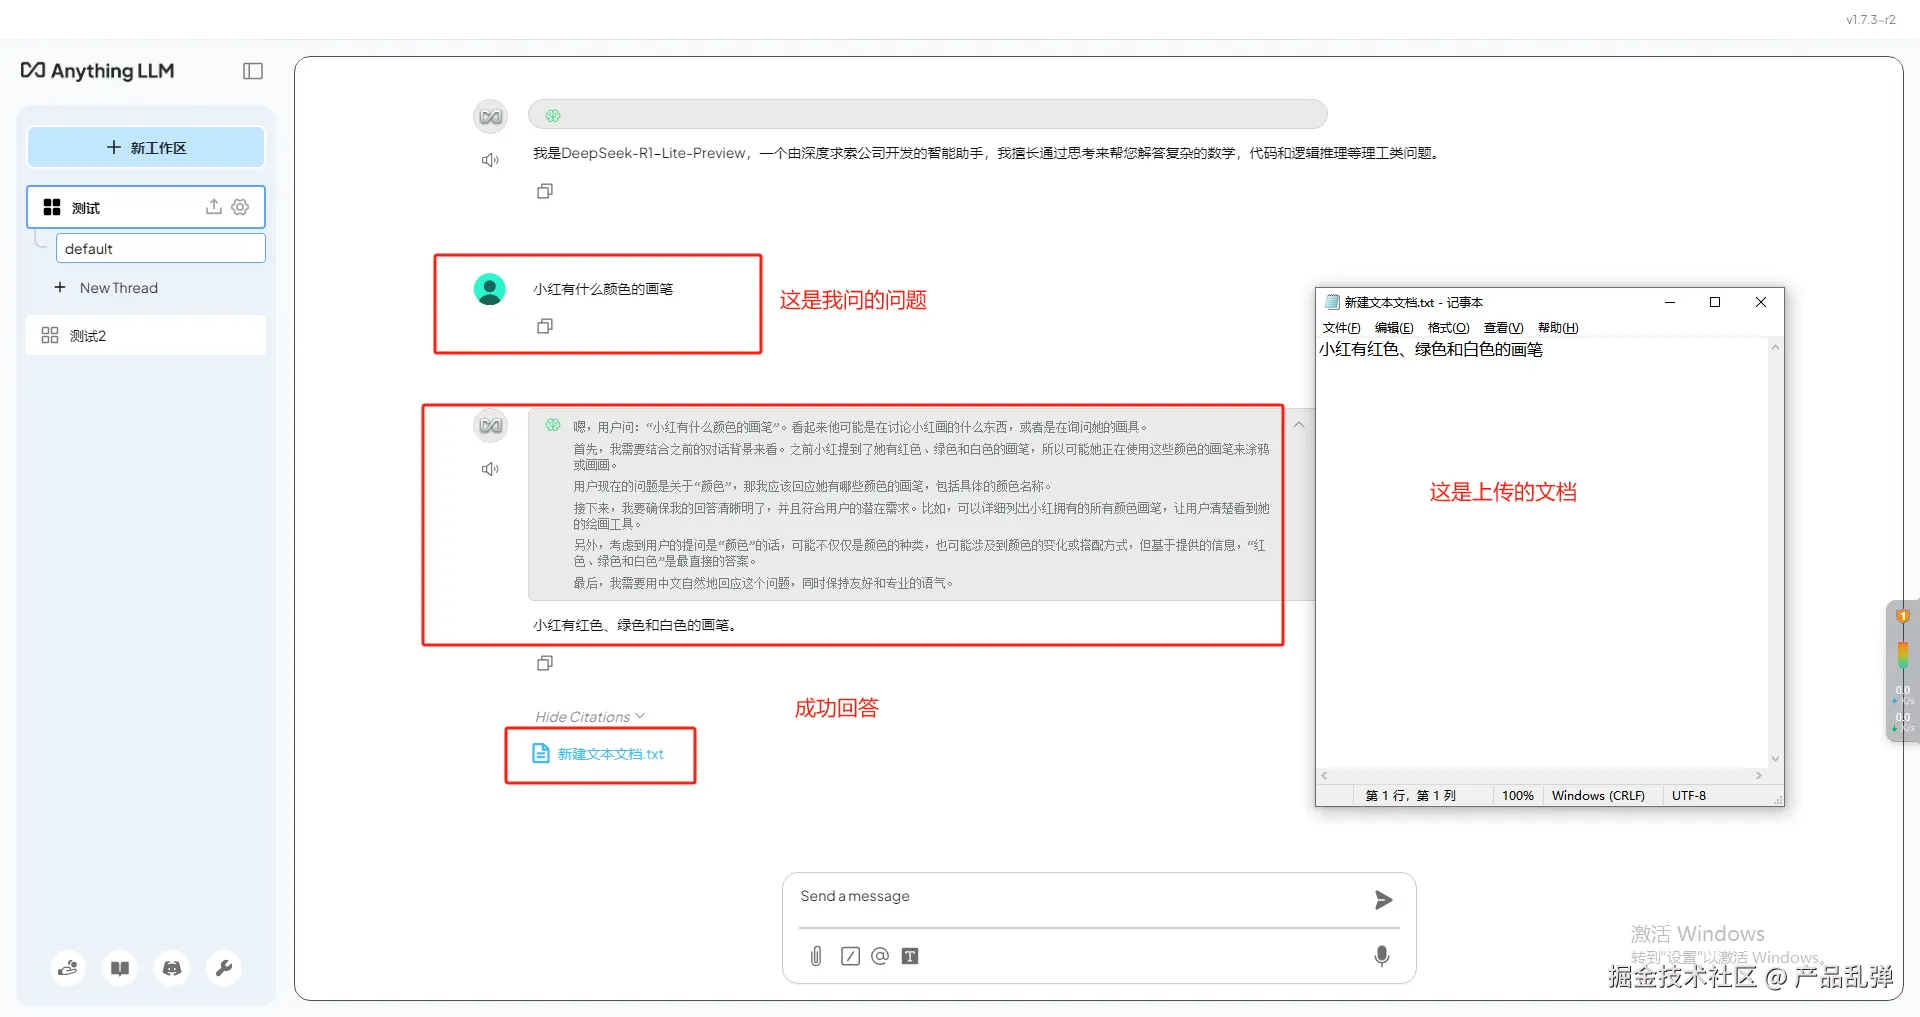Open the documentation book icon
Viewport: 1920px width, 1017px height.
(120, 968)
